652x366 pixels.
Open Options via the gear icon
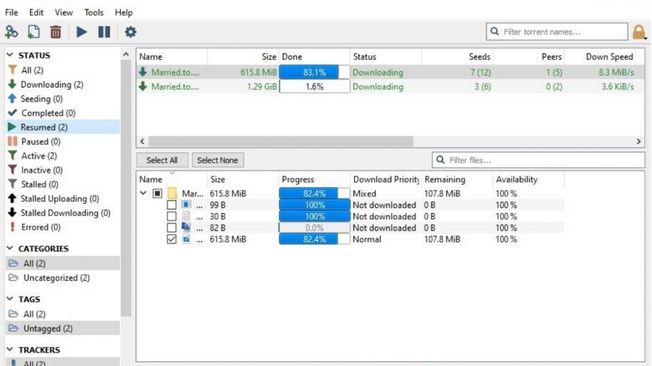(130, 32)
